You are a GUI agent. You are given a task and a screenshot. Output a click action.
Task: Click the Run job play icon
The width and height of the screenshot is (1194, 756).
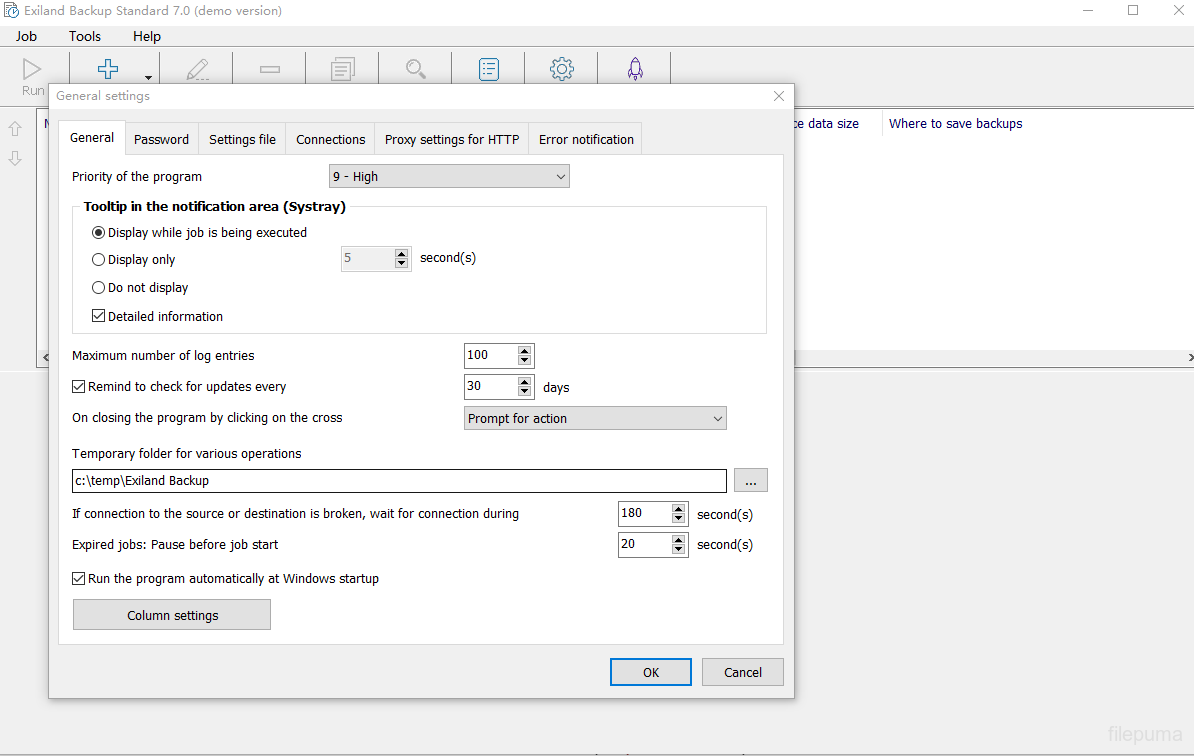pos(33,69)
